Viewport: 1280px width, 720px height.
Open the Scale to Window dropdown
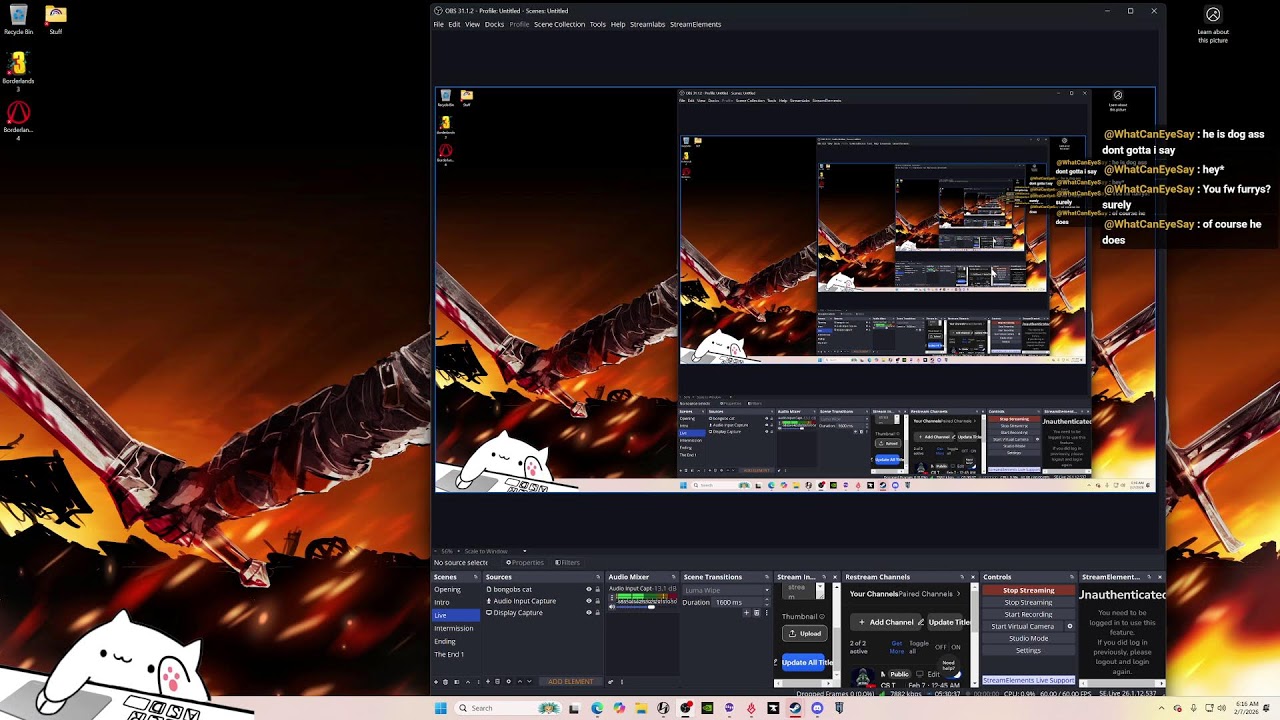(x=495, y=551)
